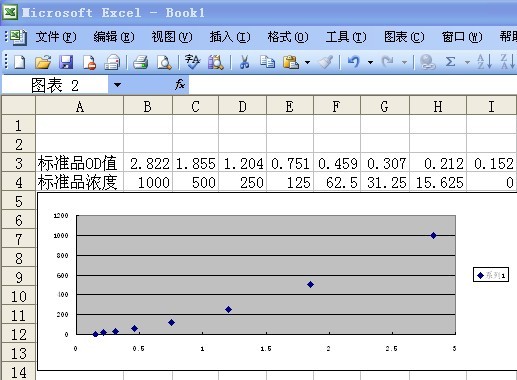The image size is (517, 380).
Task: Select cell B3 containing 2.822
Action: [148, 163]
